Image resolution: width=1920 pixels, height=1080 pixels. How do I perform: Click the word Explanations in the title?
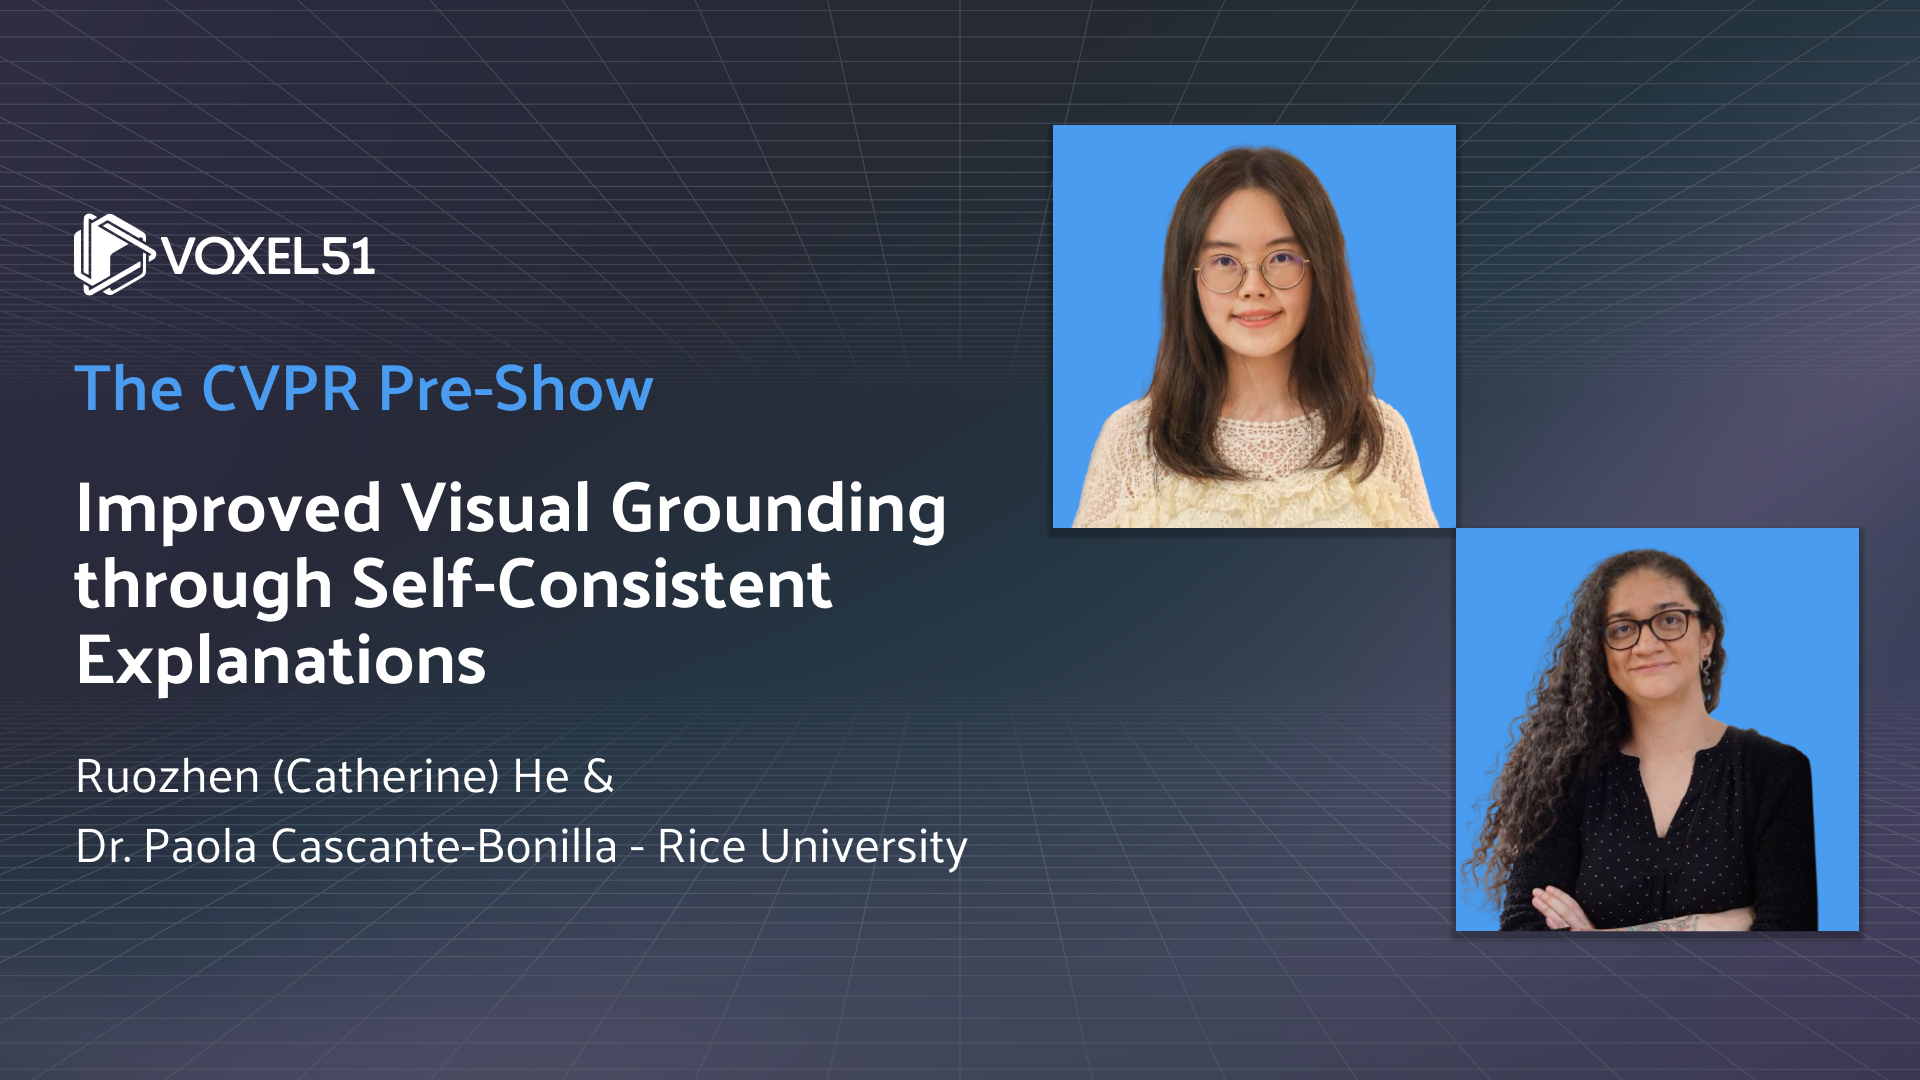point(281,660)
